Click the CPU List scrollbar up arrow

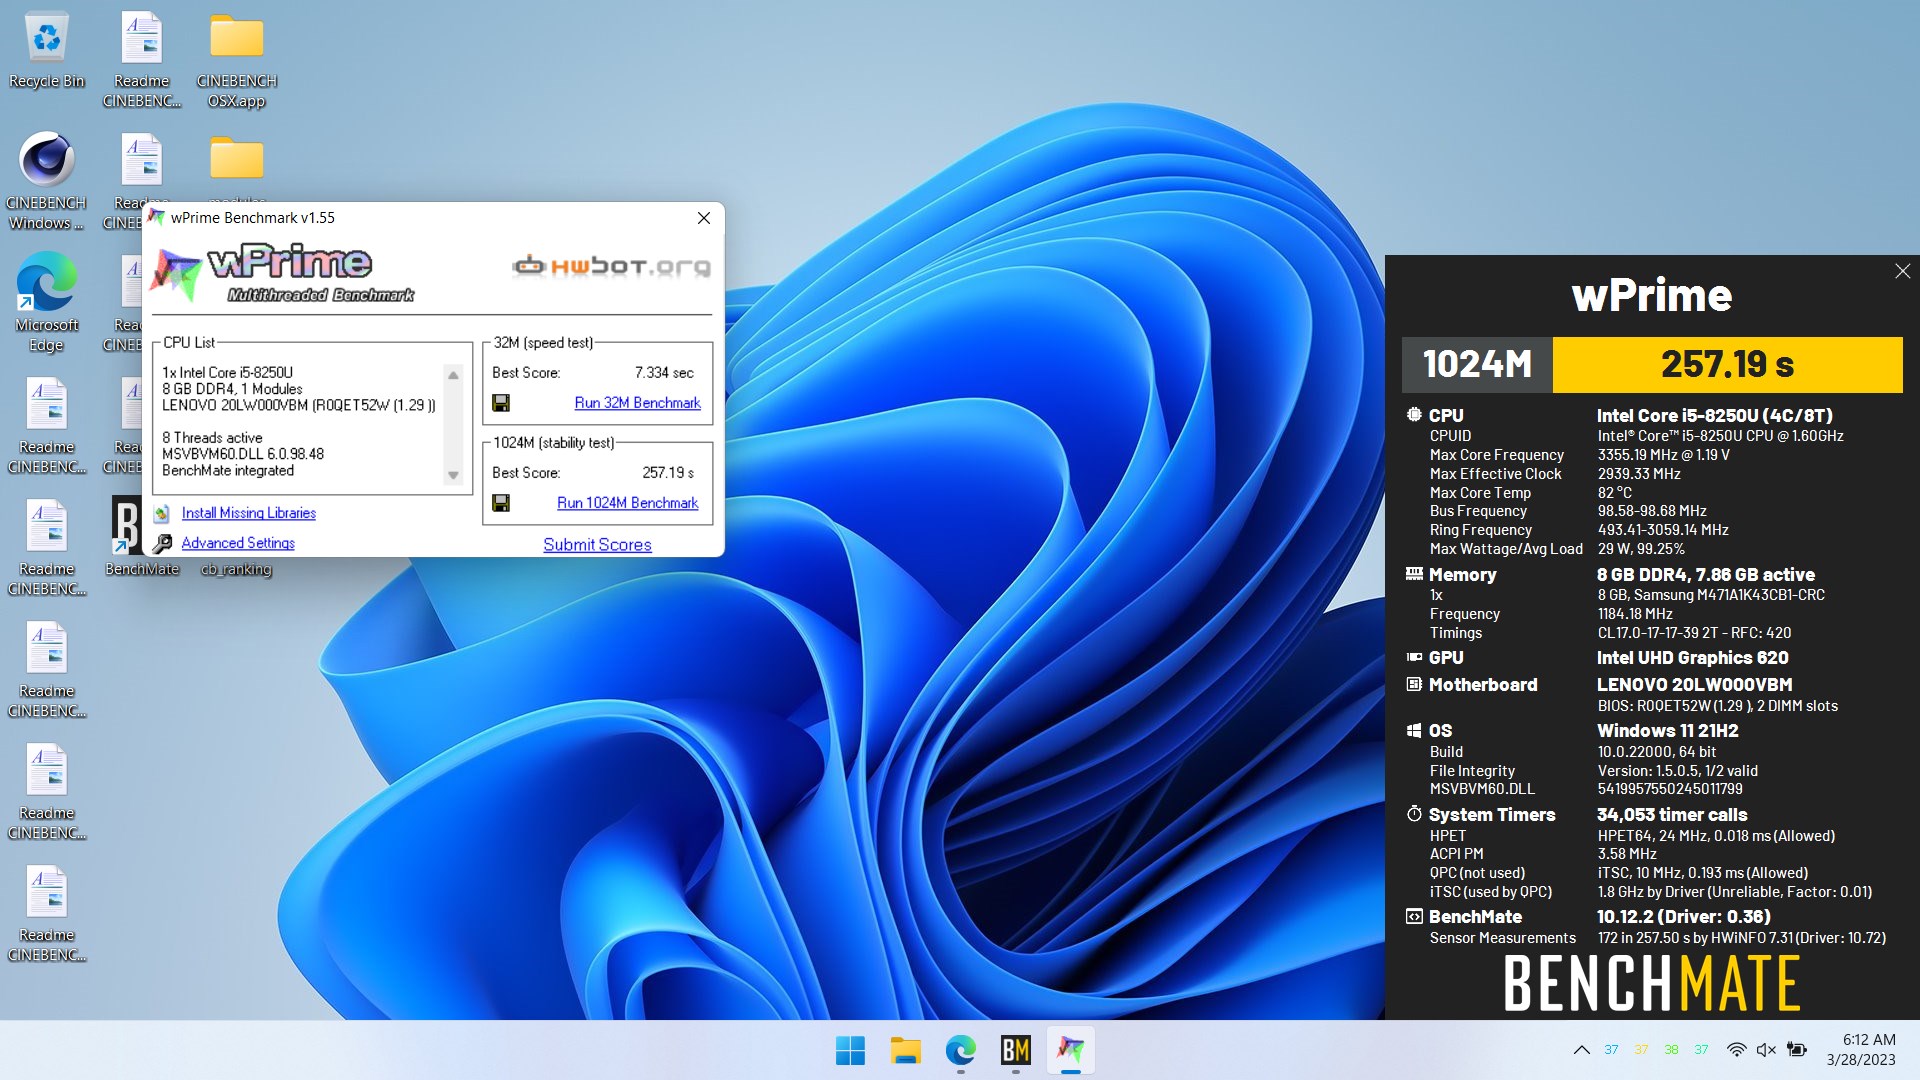click(x=453, y=375)
